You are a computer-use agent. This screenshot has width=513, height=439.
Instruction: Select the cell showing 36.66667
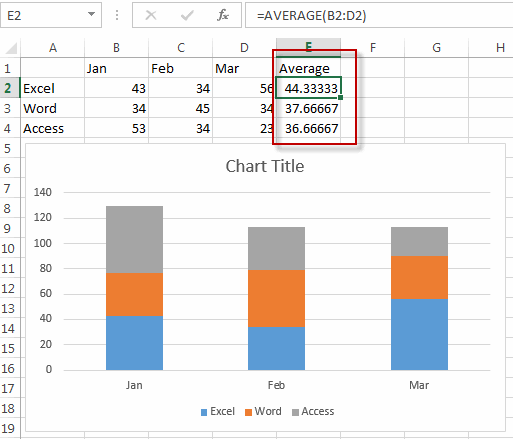coord(308,128)
